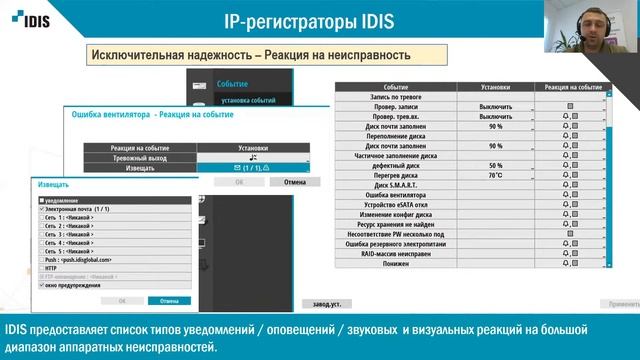Click OK in Ошибка вентилятора dialog

click(239, 182)
